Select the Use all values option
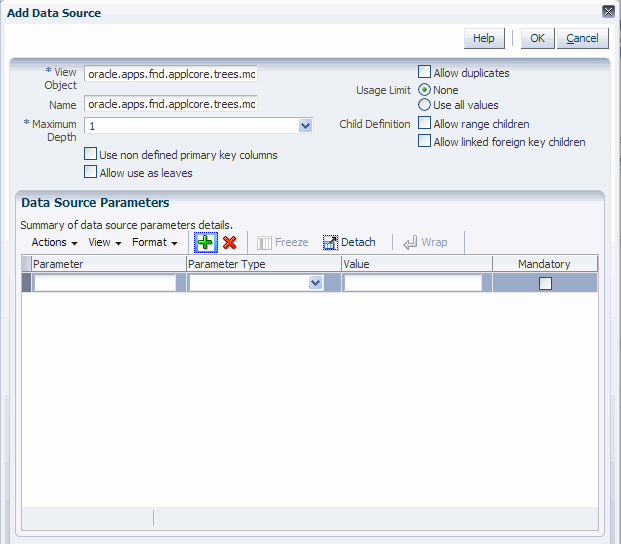Viewport: 621px width, 544px height. click(424, 105)
